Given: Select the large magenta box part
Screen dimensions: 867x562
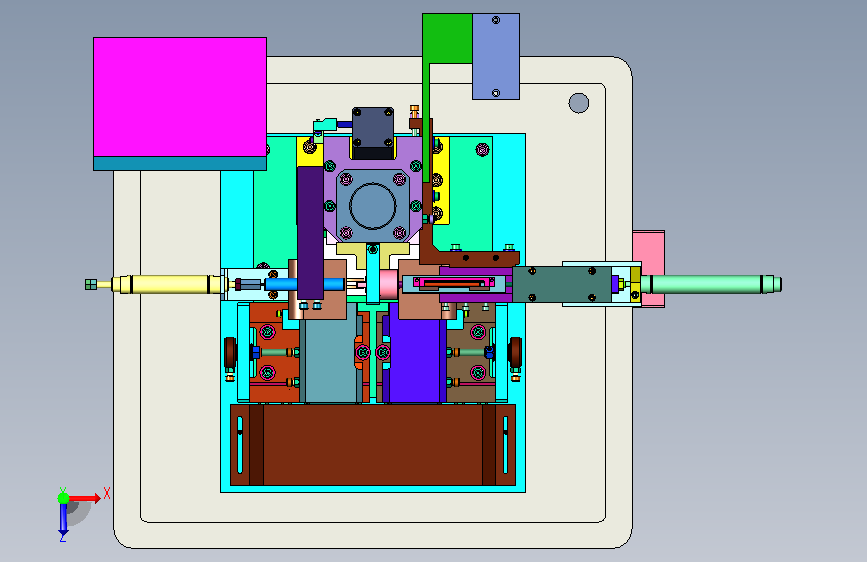Looking at the screenshot, I should (x=180, y=97).
